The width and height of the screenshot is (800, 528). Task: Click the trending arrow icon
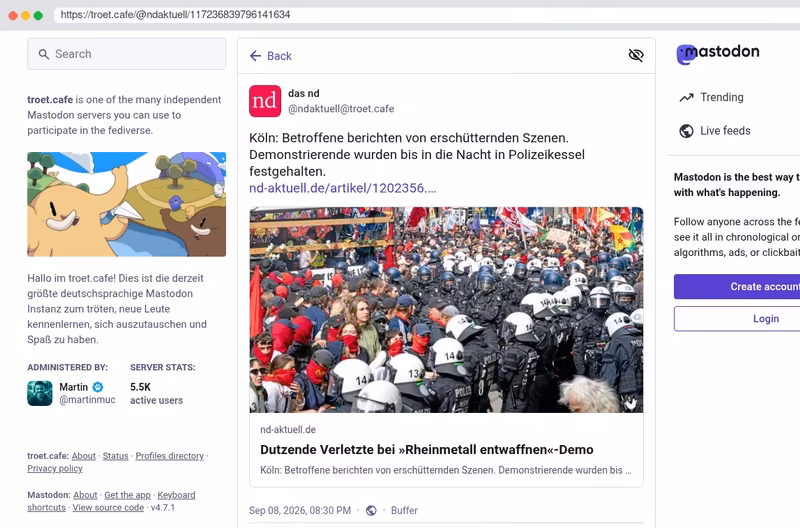pyautogui.click(x=686, y=97)
